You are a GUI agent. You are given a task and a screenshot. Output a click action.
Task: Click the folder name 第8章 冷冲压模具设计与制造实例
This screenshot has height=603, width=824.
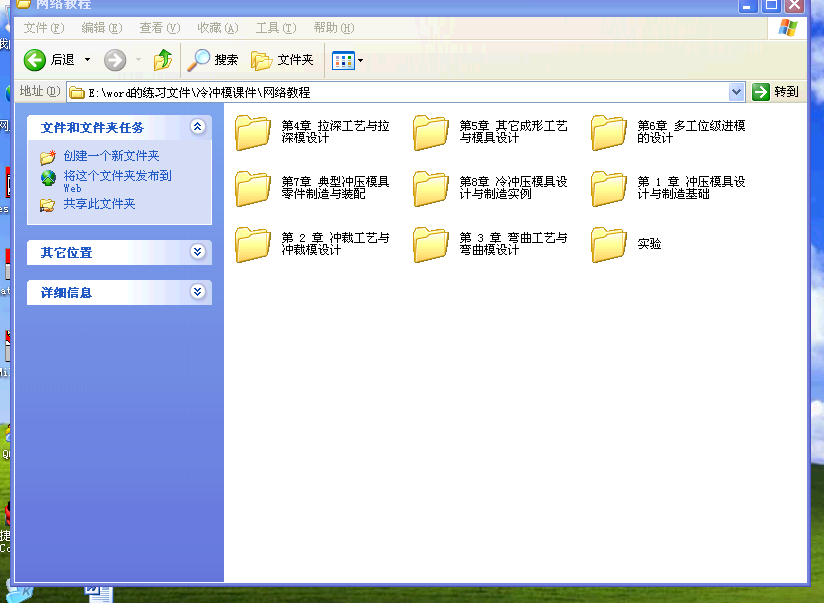click(513, 188)
